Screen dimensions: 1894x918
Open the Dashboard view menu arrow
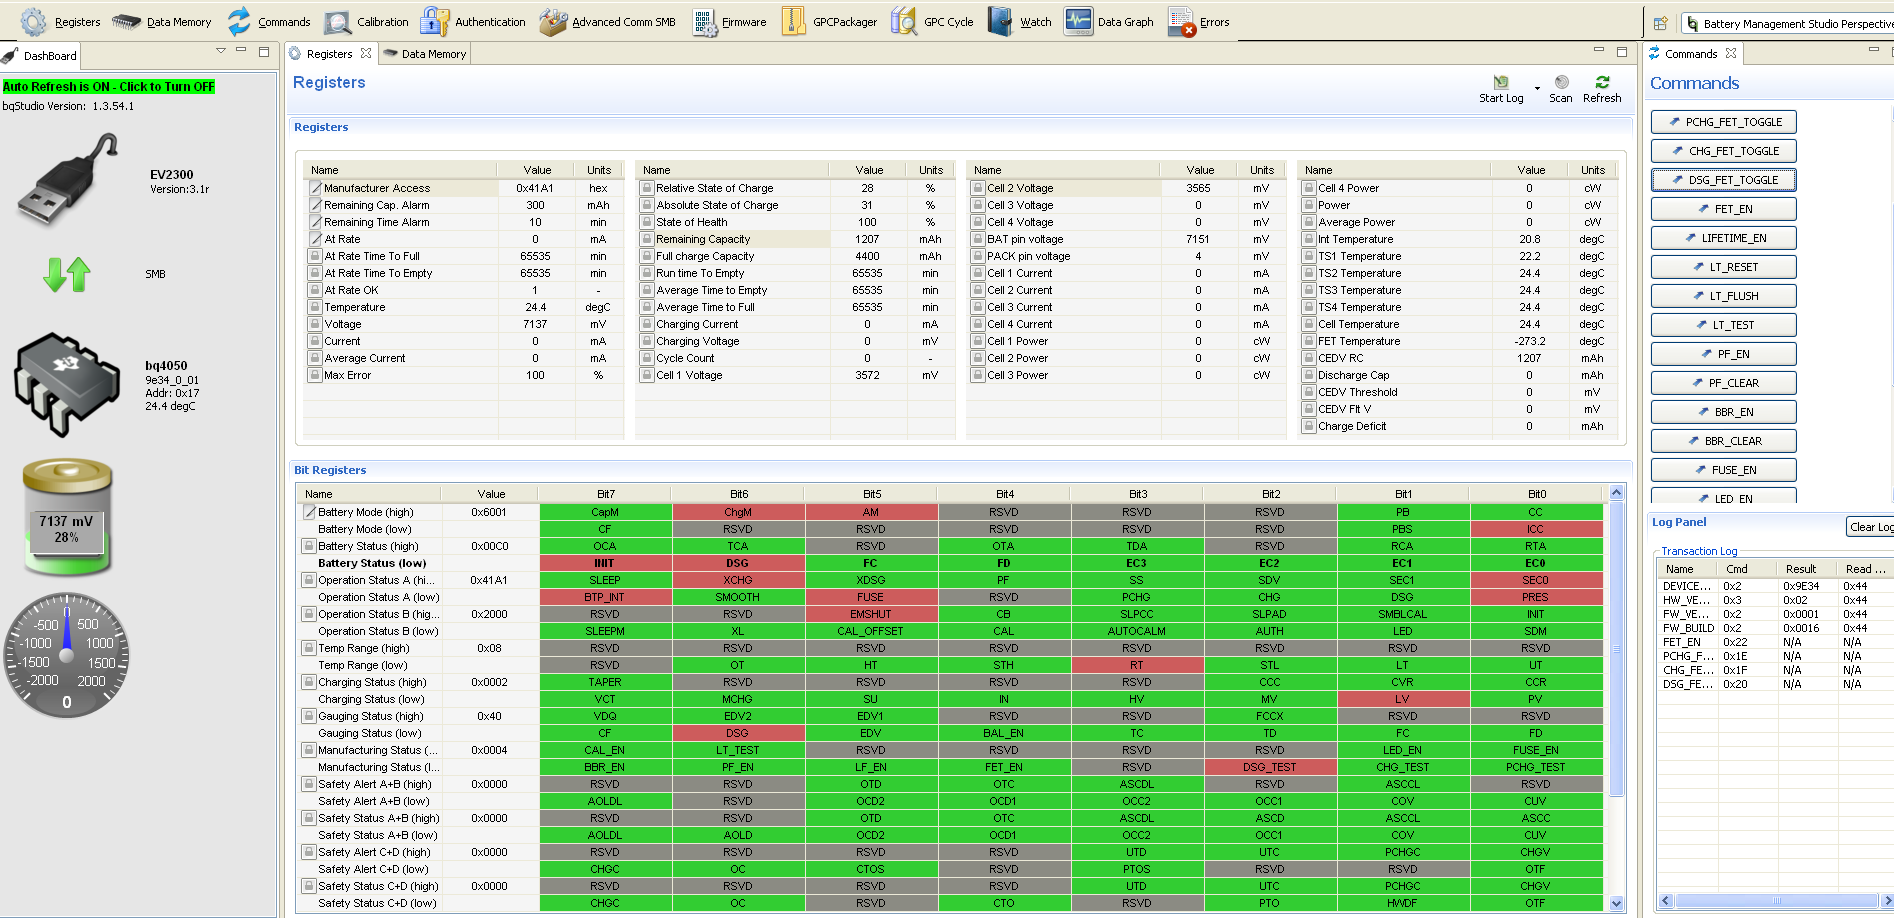pyautogui.click(x=221, y=51)
